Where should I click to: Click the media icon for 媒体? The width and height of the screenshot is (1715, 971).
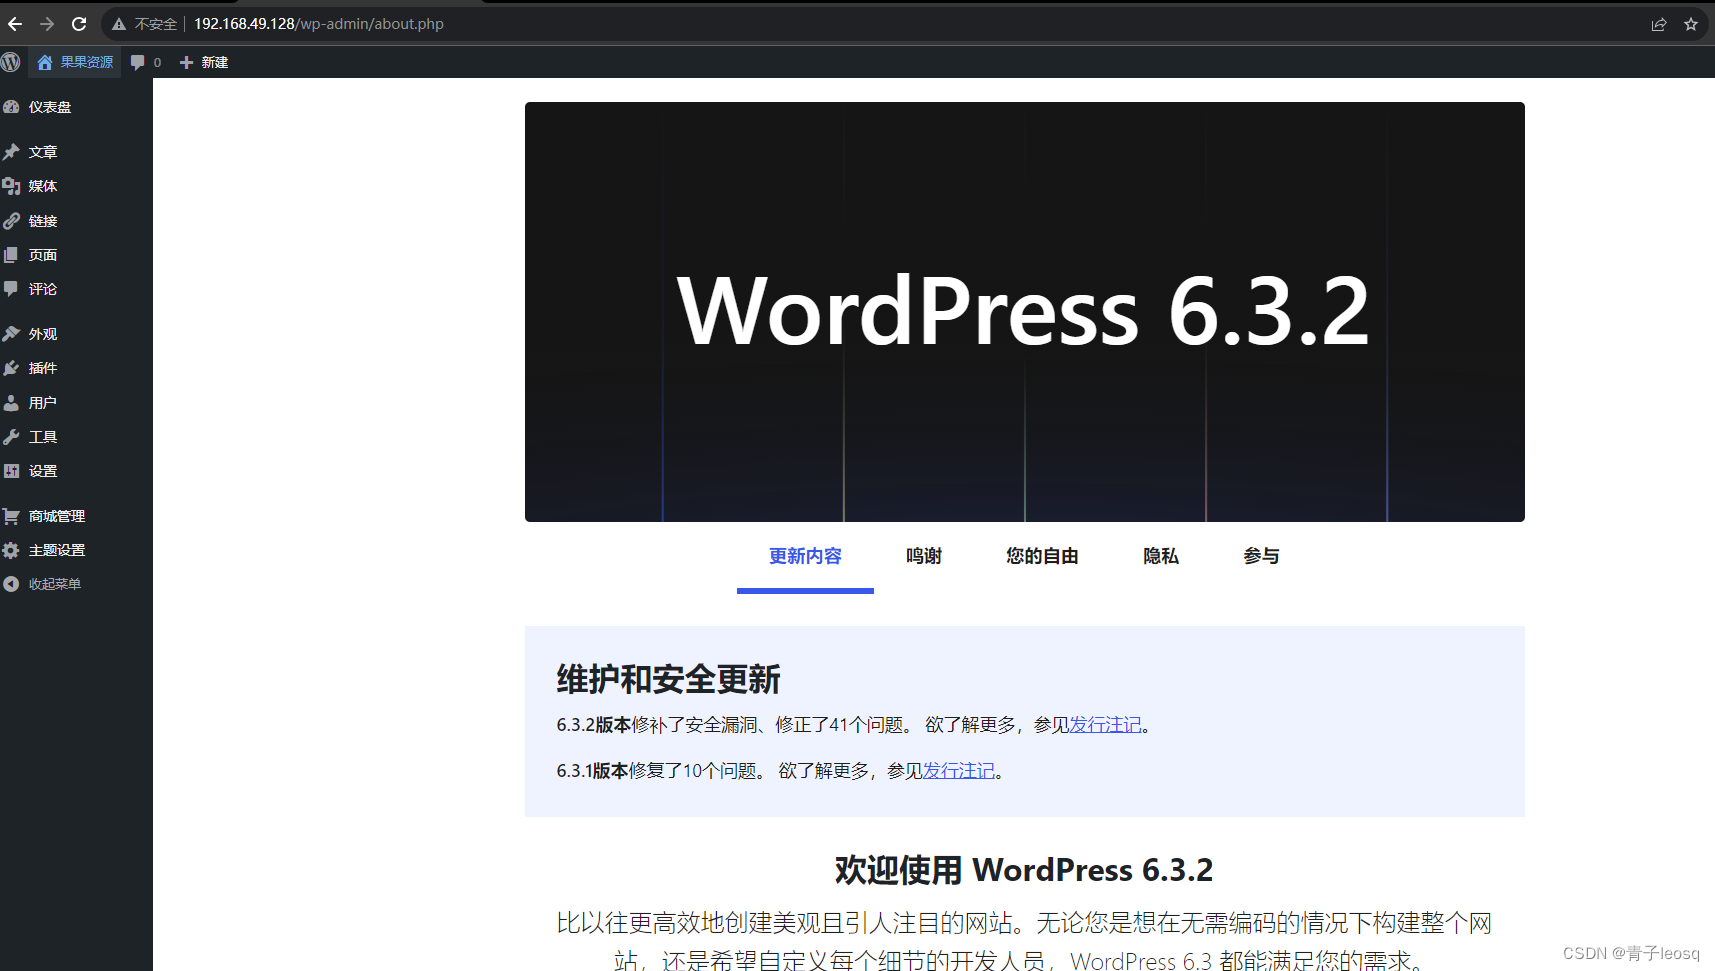(11, 186)
